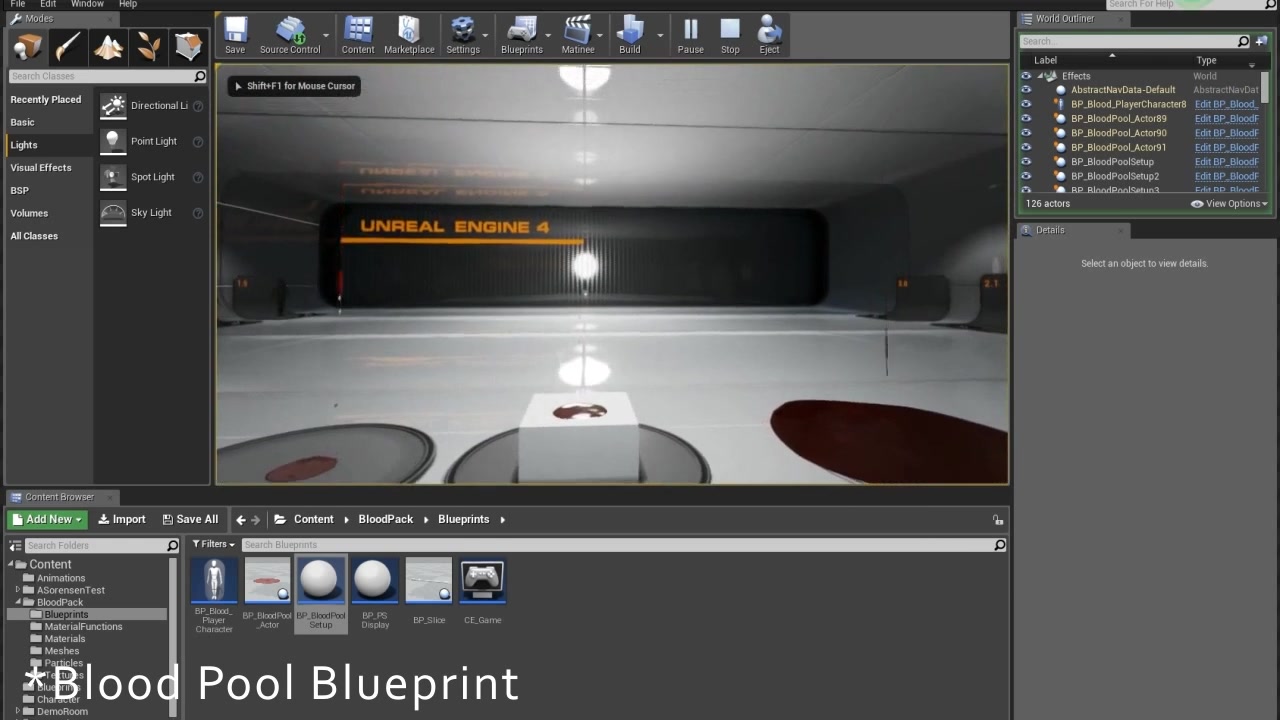This screenshot has height=720, width=1280.
Task: Click the Spot Light icon
Action: 113,177
